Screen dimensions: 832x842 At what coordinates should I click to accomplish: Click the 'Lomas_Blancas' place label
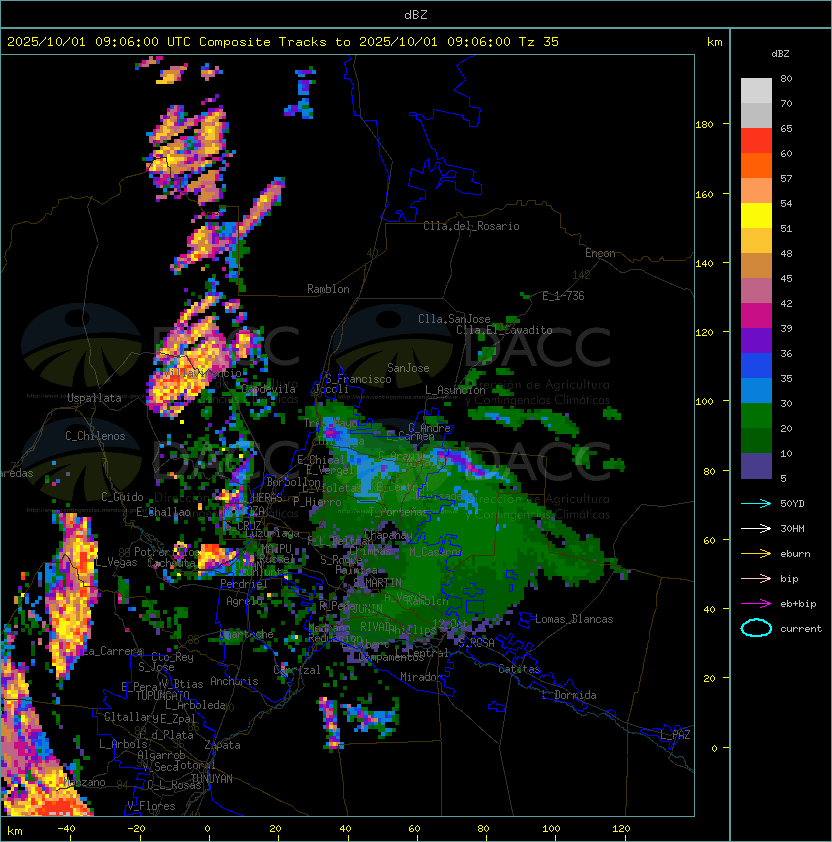[574, 619]
